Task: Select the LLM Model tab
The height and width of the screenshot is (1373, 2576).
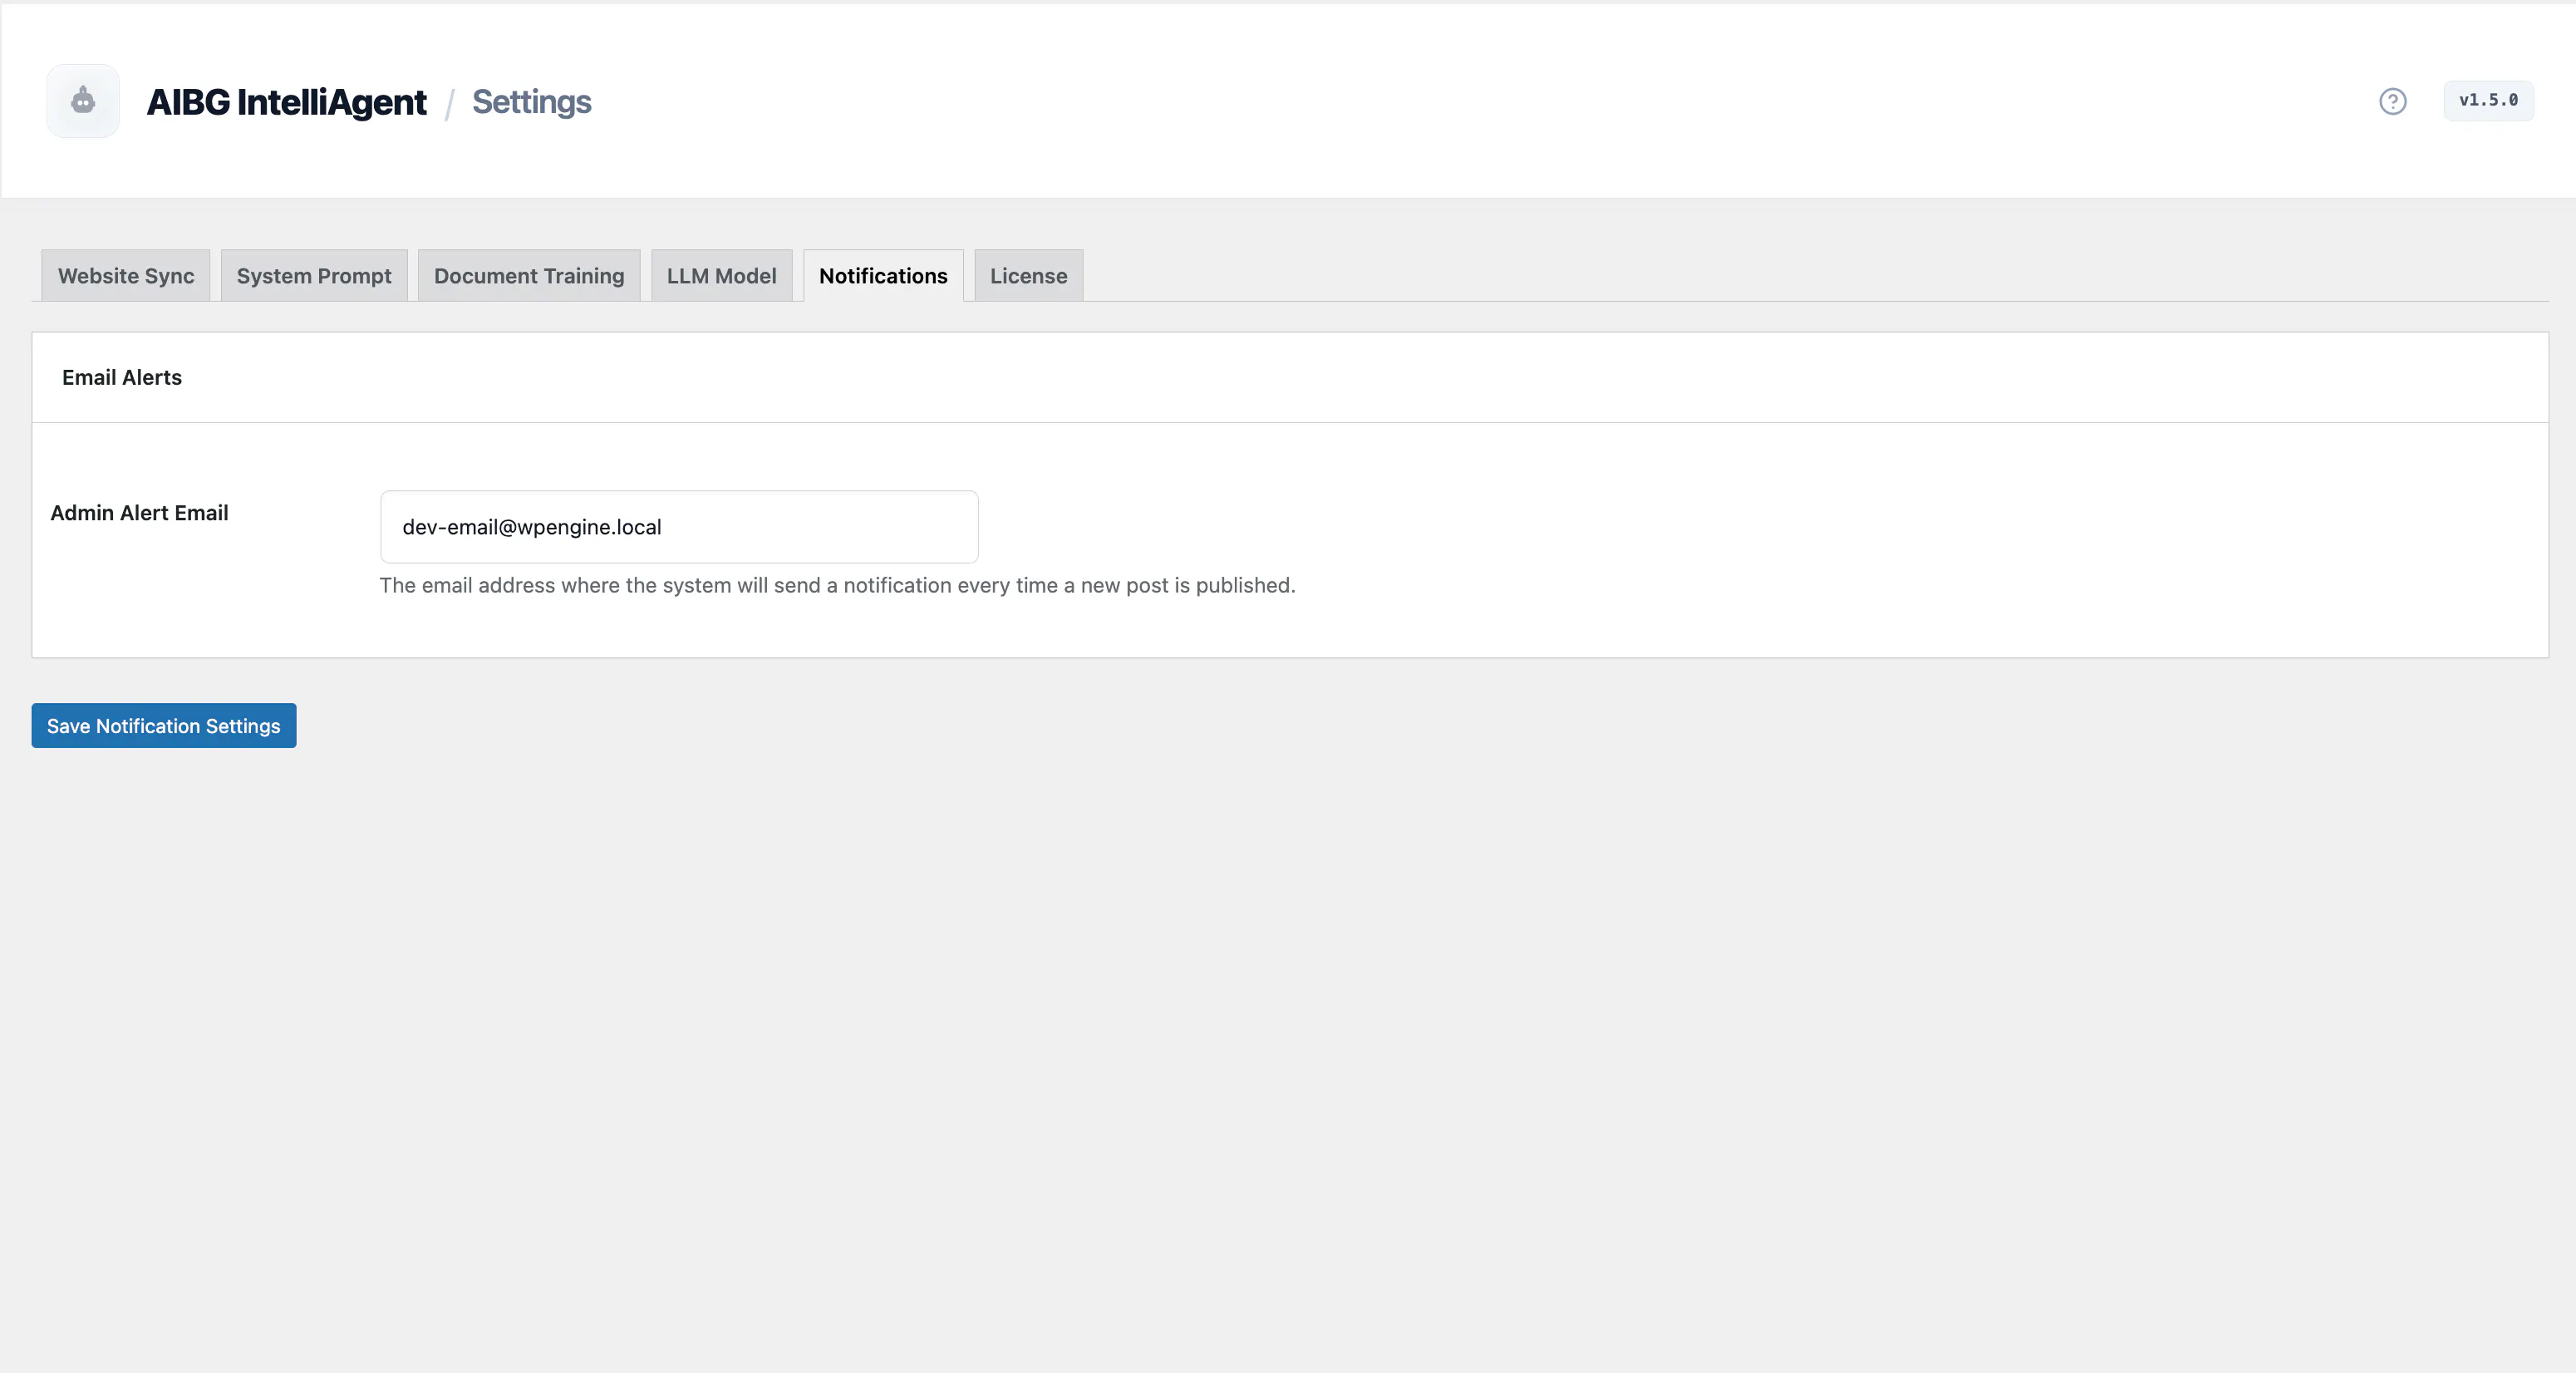Action: [x=722, y=275]
